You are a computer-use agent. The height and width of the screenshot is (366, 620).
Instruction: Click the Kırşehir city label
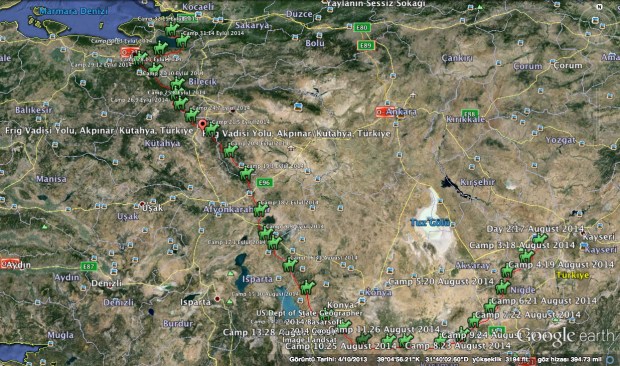click(477, 182)
